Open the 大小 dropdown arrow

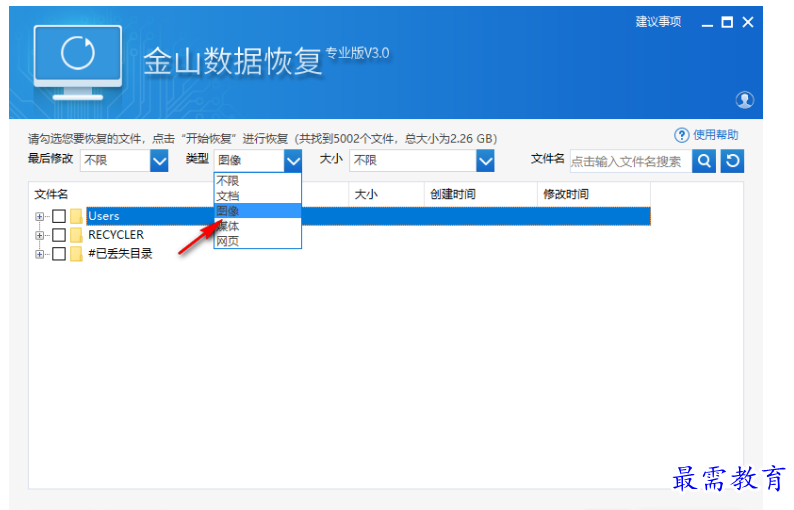485,161
